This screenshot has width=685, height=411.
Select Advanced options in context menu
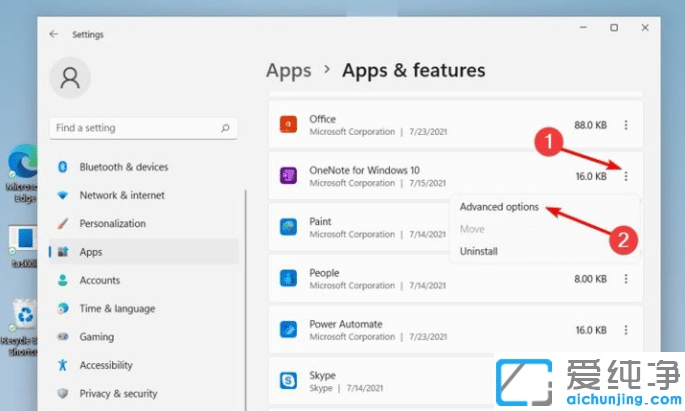pyautogui.click(x=499, y=207)
